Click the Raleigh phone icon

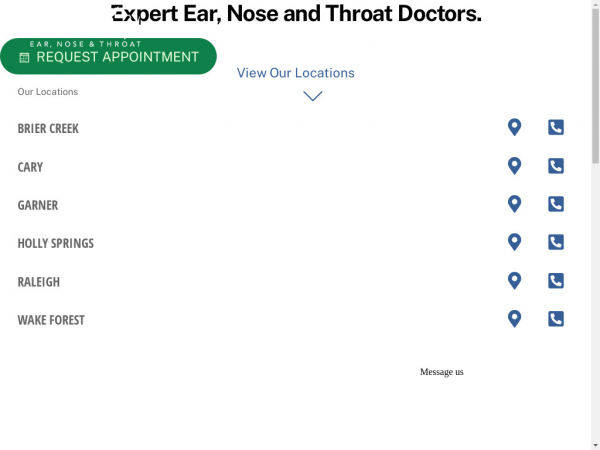[556, 281]
